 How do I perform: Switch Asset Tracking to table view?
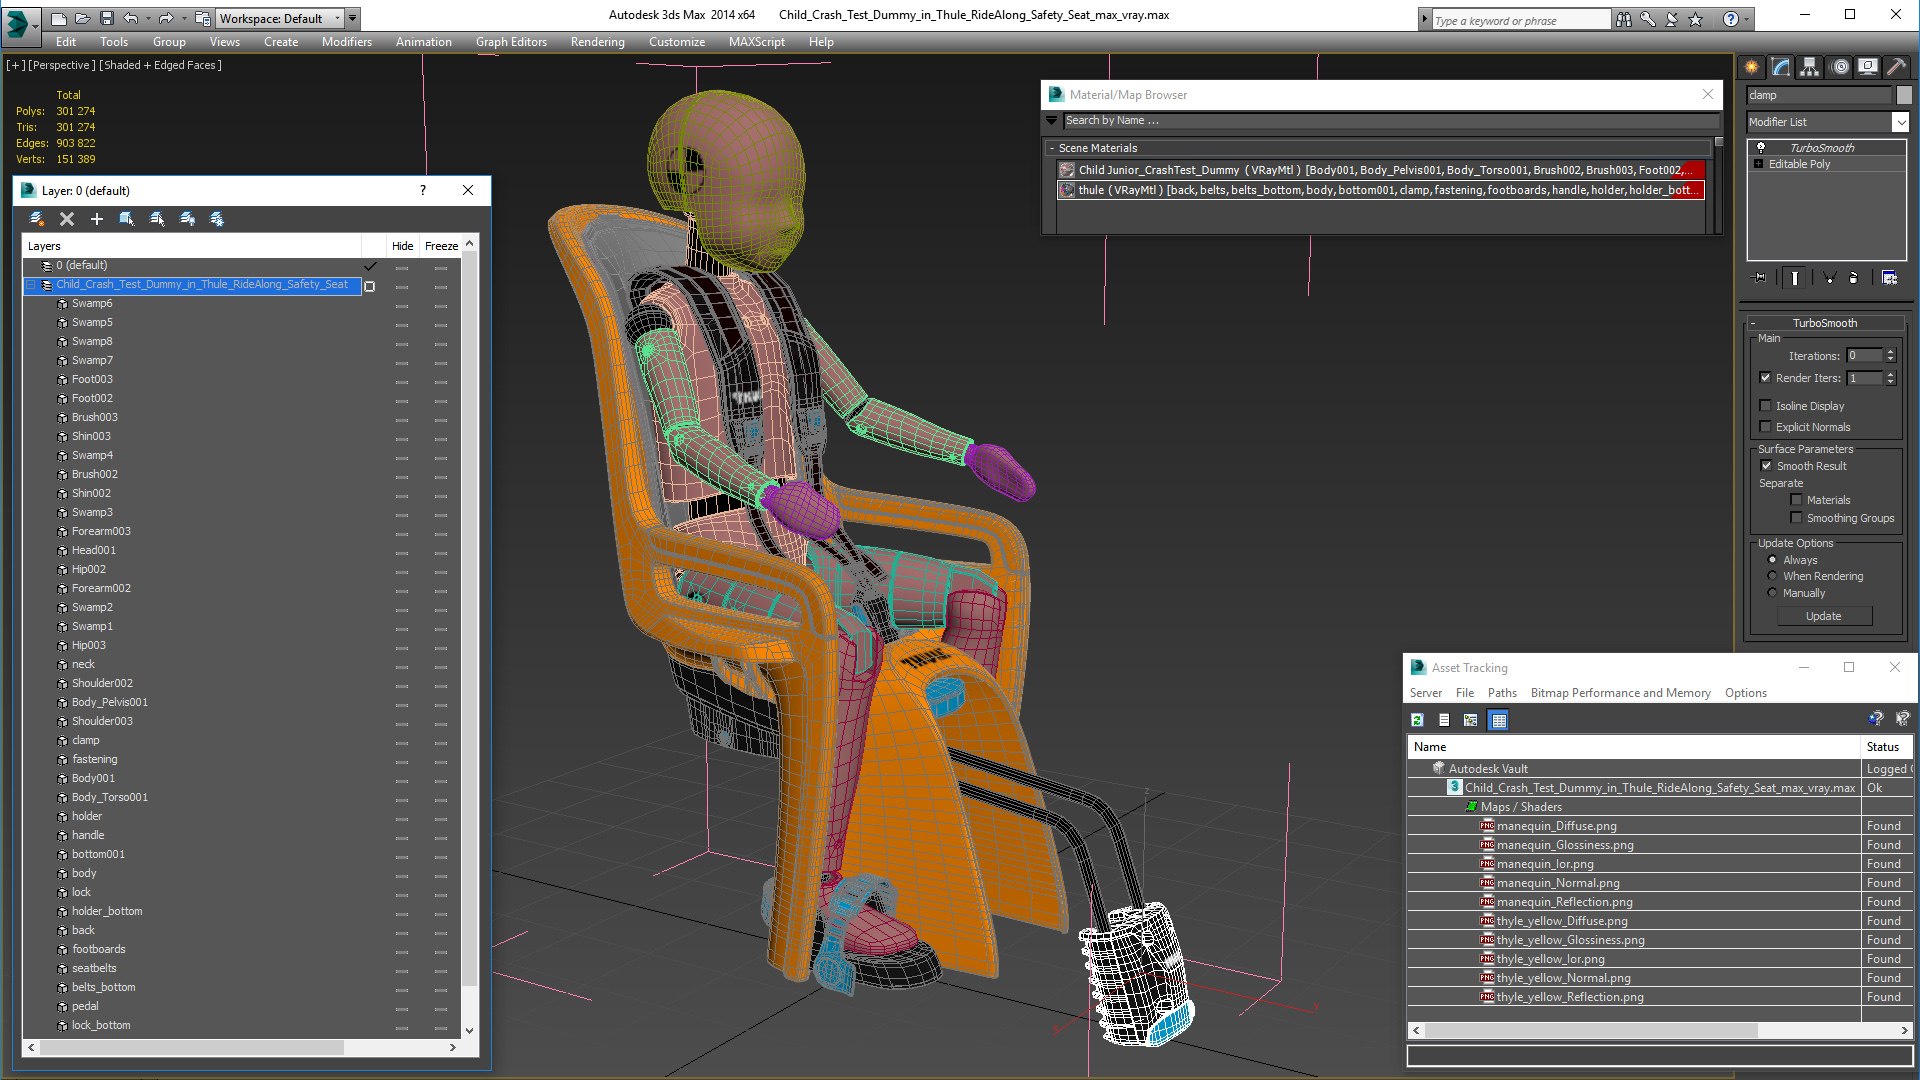[x=1498, y=720]
